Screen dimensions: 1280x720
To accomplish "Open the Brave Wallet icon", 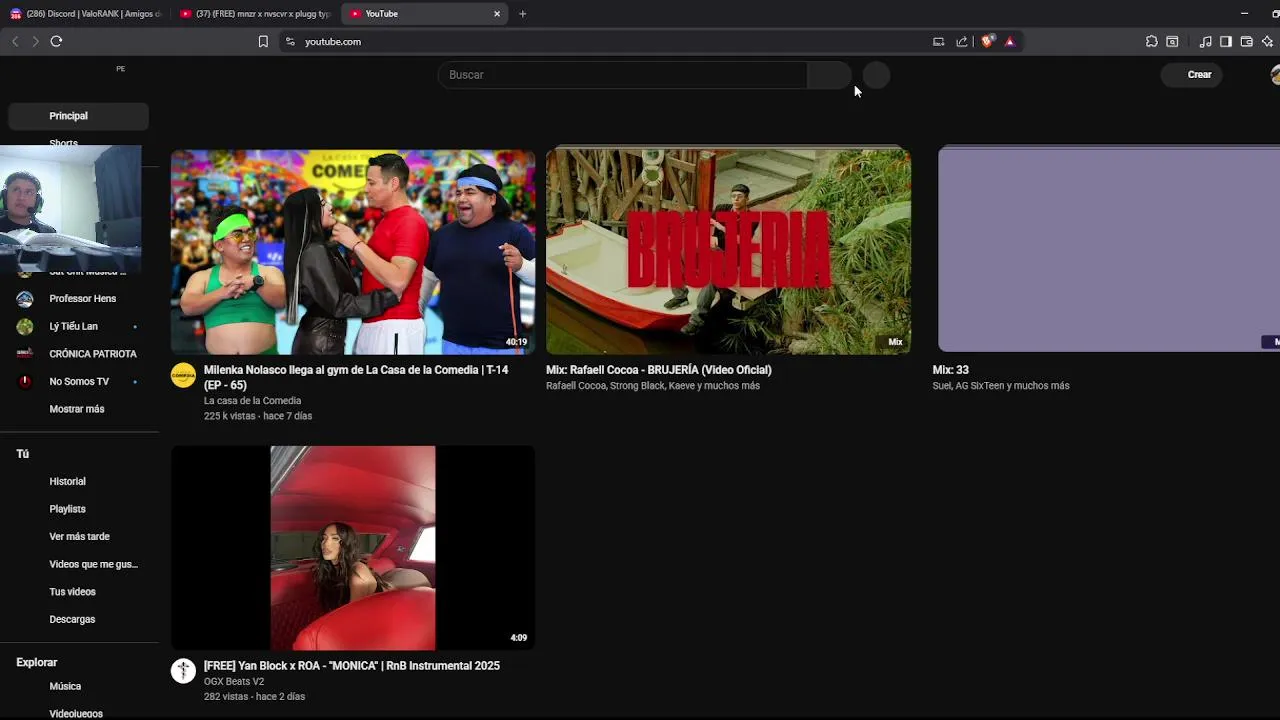I will [x=1247, y=41].
